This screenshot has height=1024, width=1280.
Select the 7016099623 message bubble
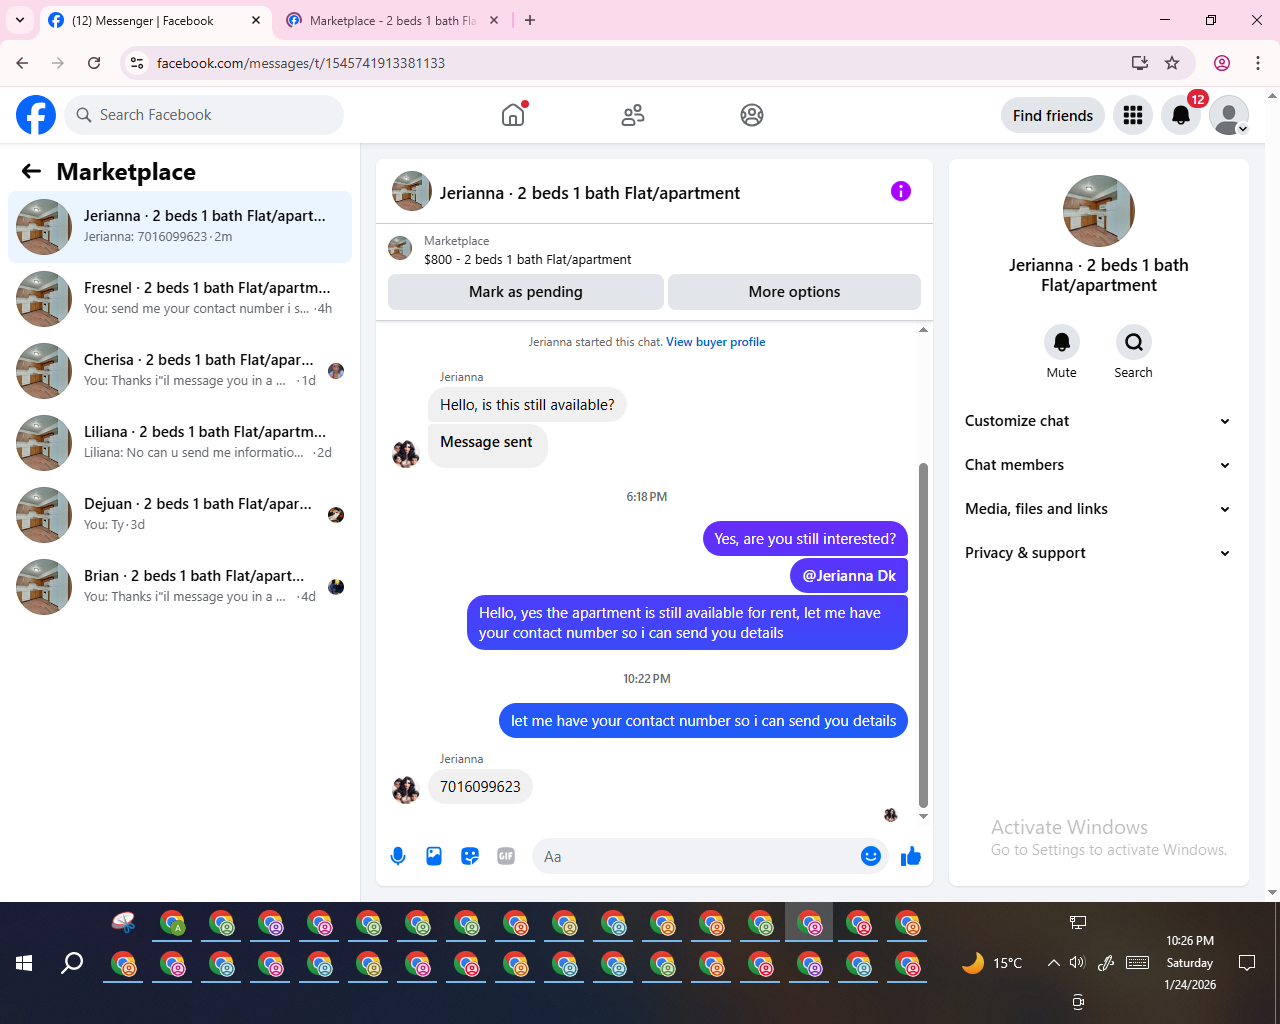480,787
